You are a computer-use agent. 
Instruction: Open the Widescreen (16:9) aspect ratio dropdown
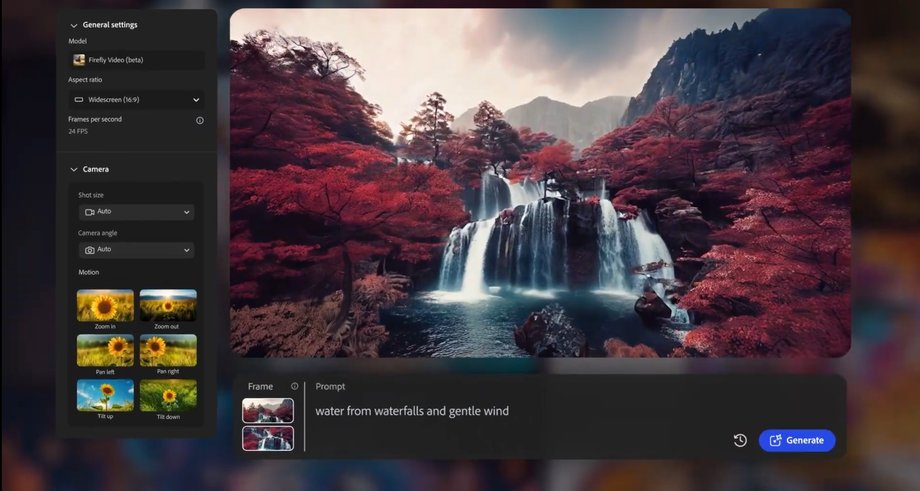tap(137, 100)
